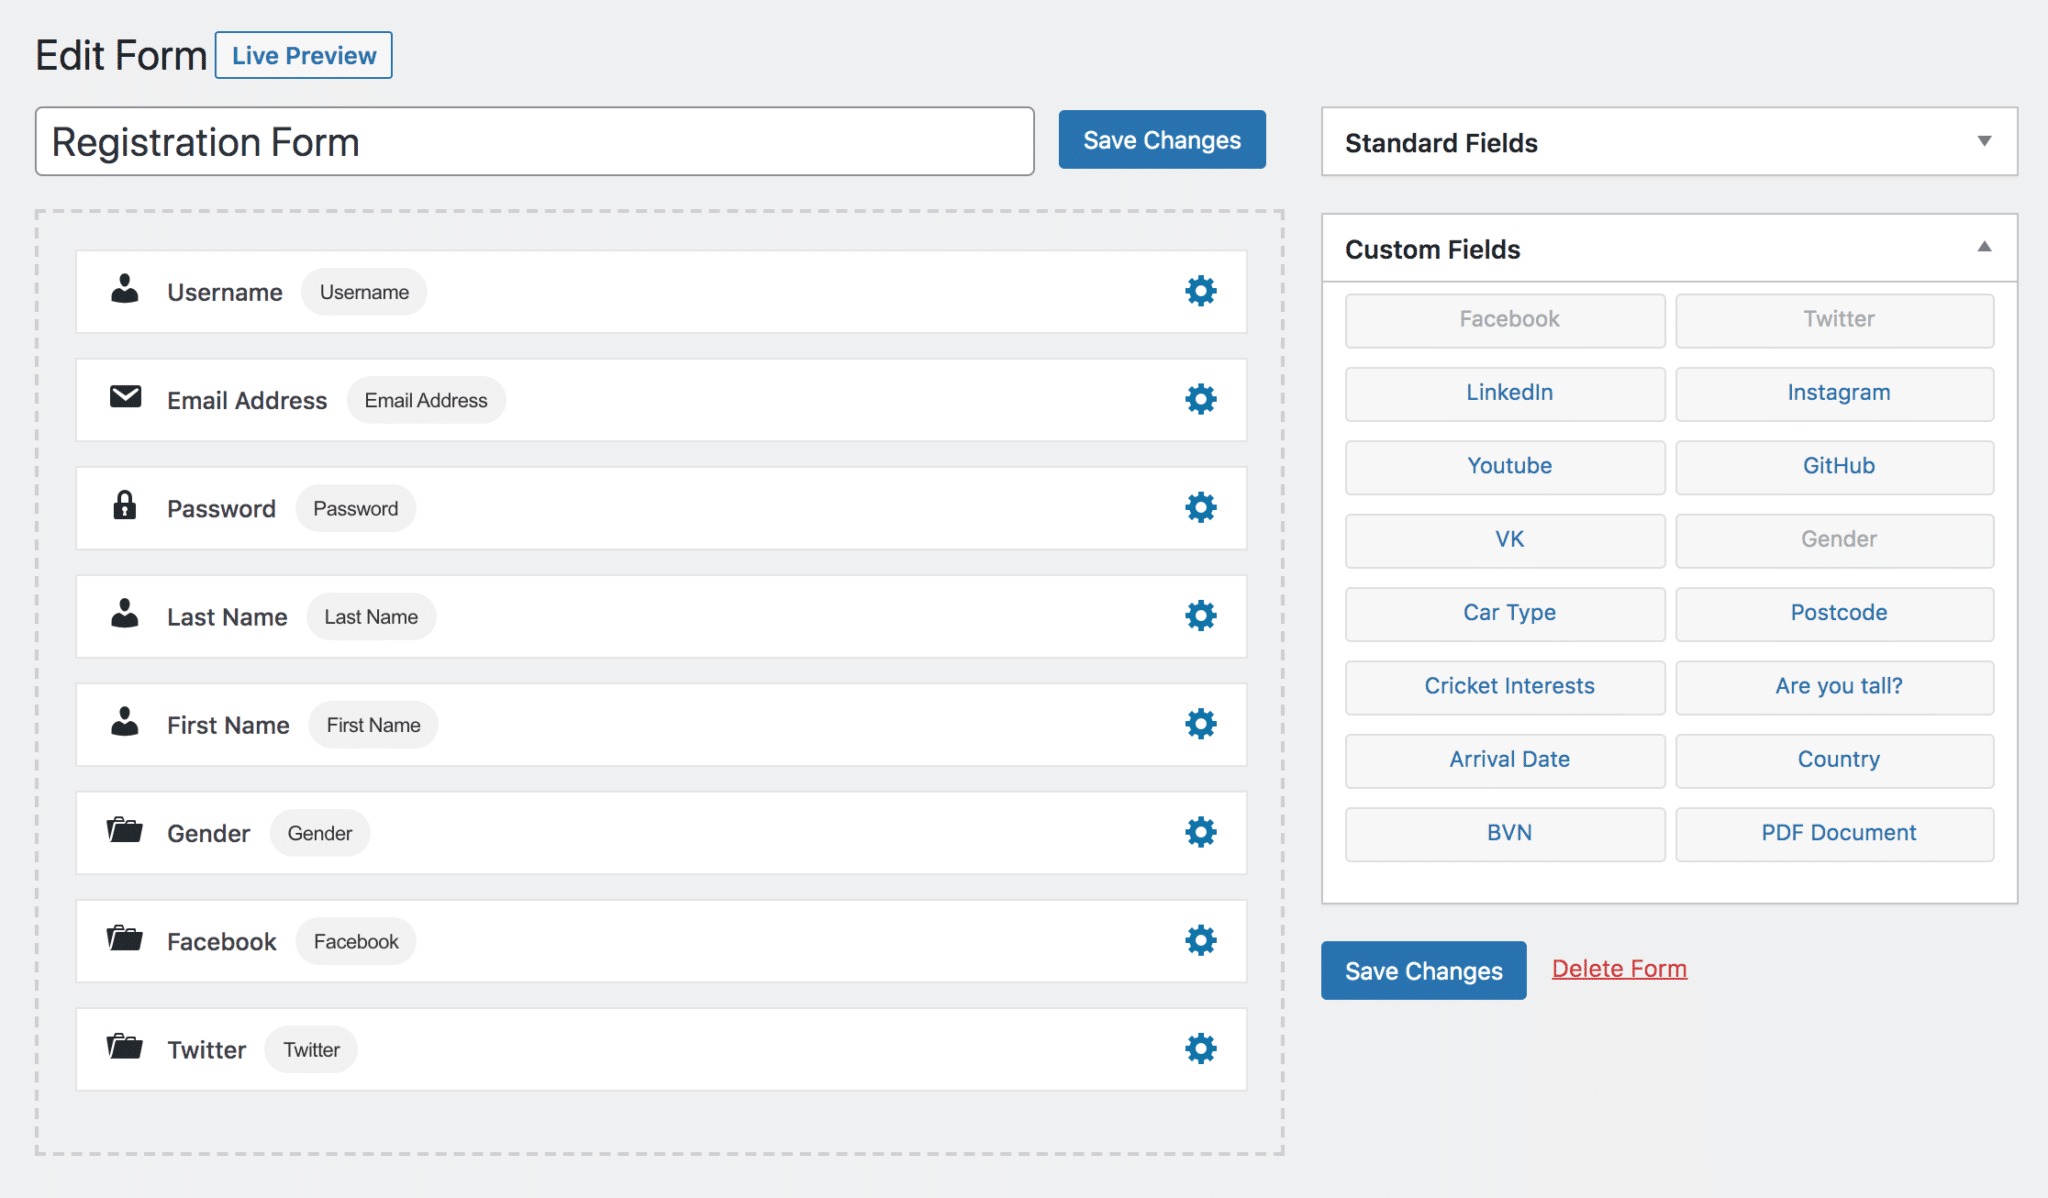Screen dimensions: 2048x1198
Task: Click the padlock icon in Password row
Action: [x=124, y=505]
